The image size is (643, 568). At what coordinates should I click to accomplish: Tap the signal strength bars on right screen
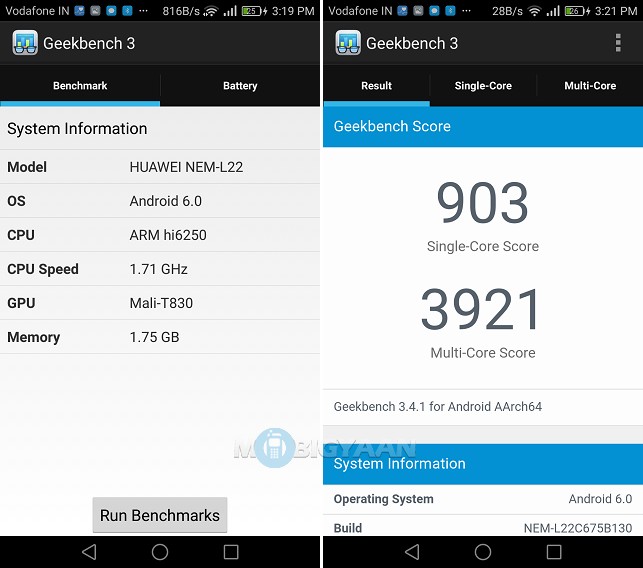tap(553, 11)
